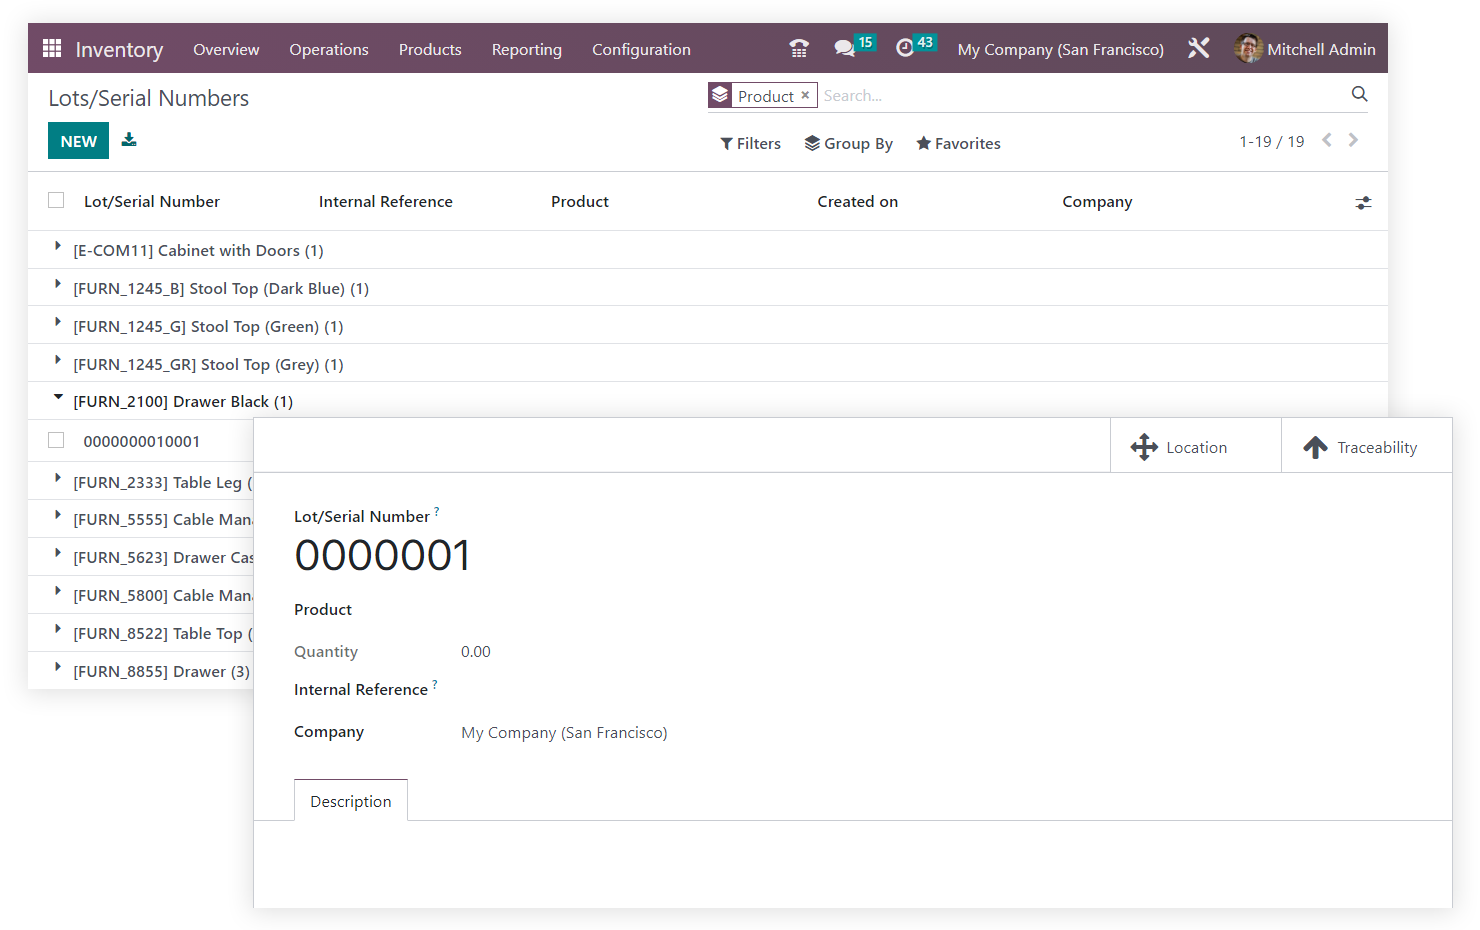Click the export records download icon

coord(129,140)
